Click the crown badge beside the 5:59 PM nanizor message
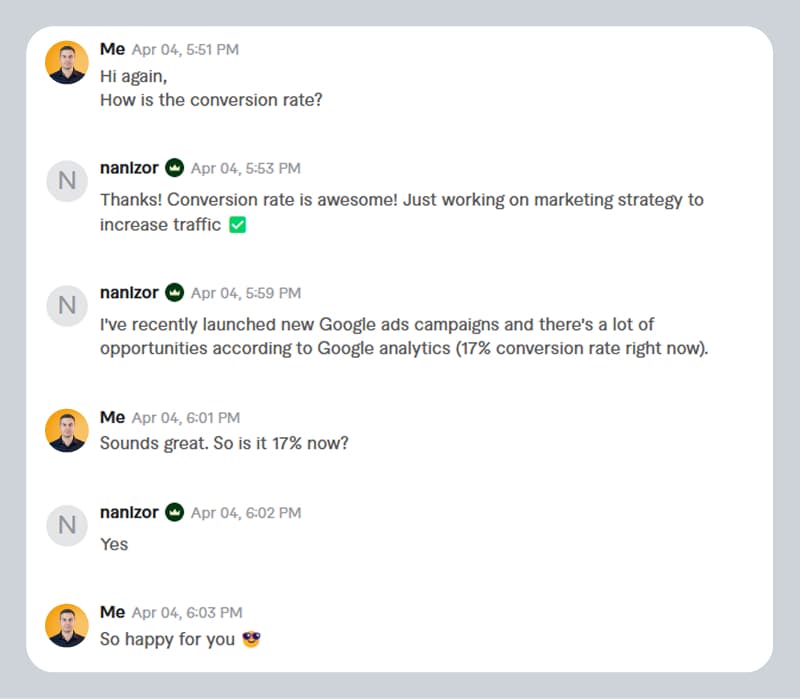The height and width of the screenshot is (699, 800). pyautogui.click(x=175, y=293)
